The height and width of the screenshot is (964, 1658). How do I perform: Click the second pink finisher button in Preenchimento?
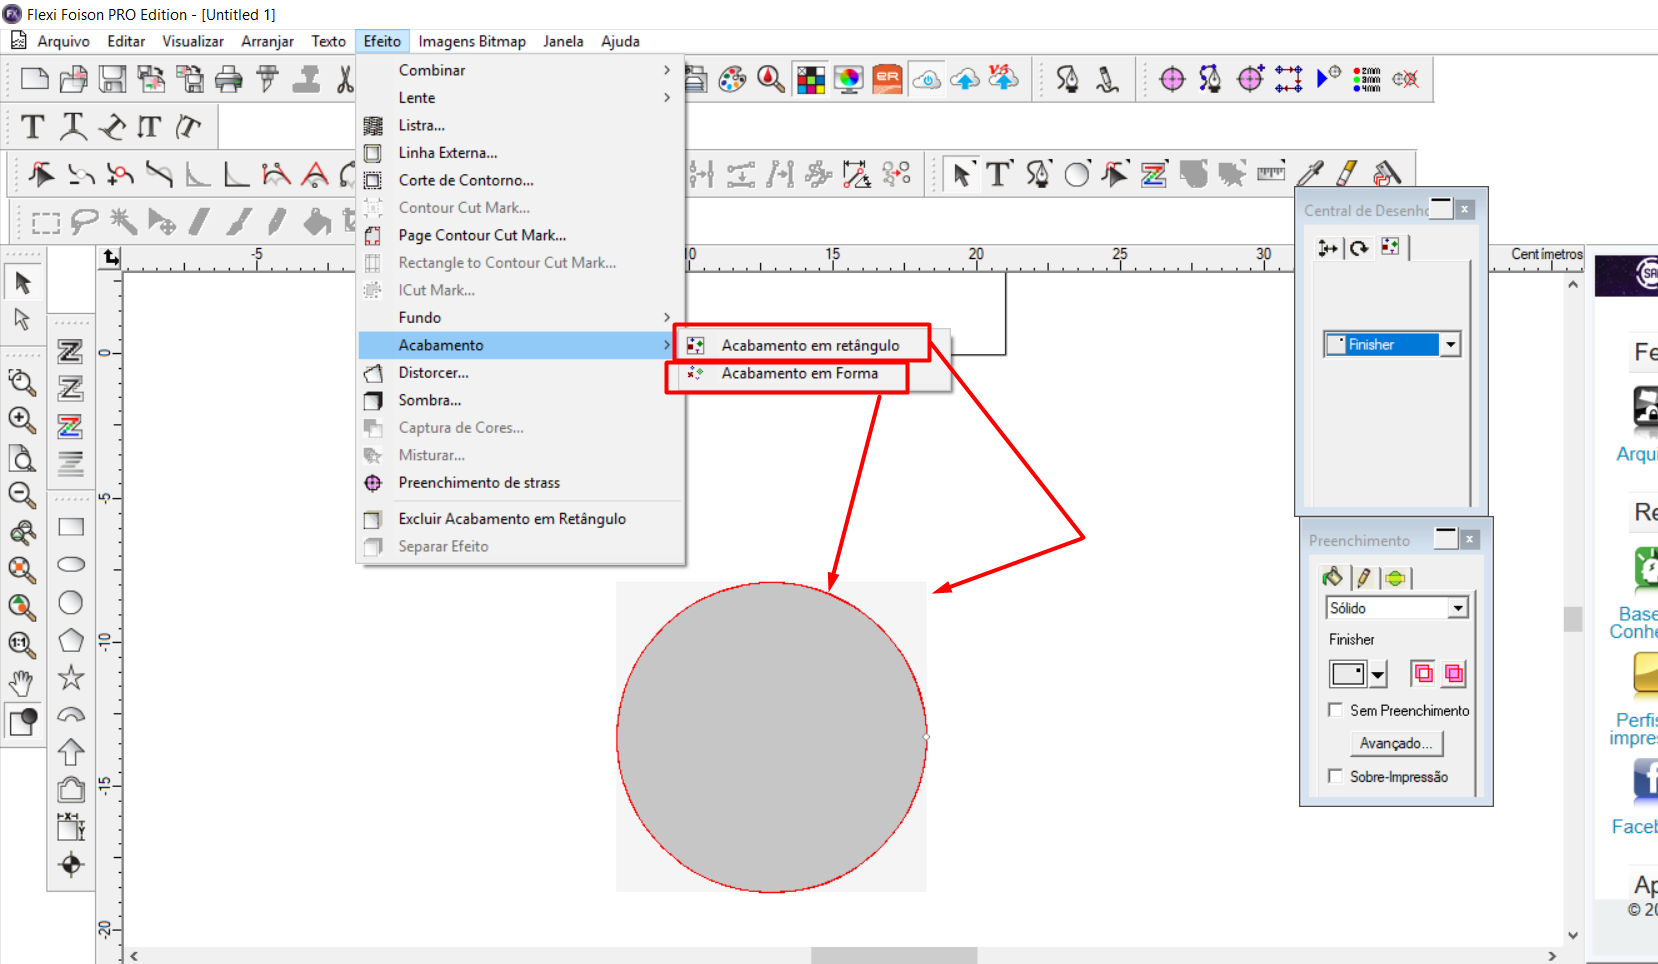1454,674
